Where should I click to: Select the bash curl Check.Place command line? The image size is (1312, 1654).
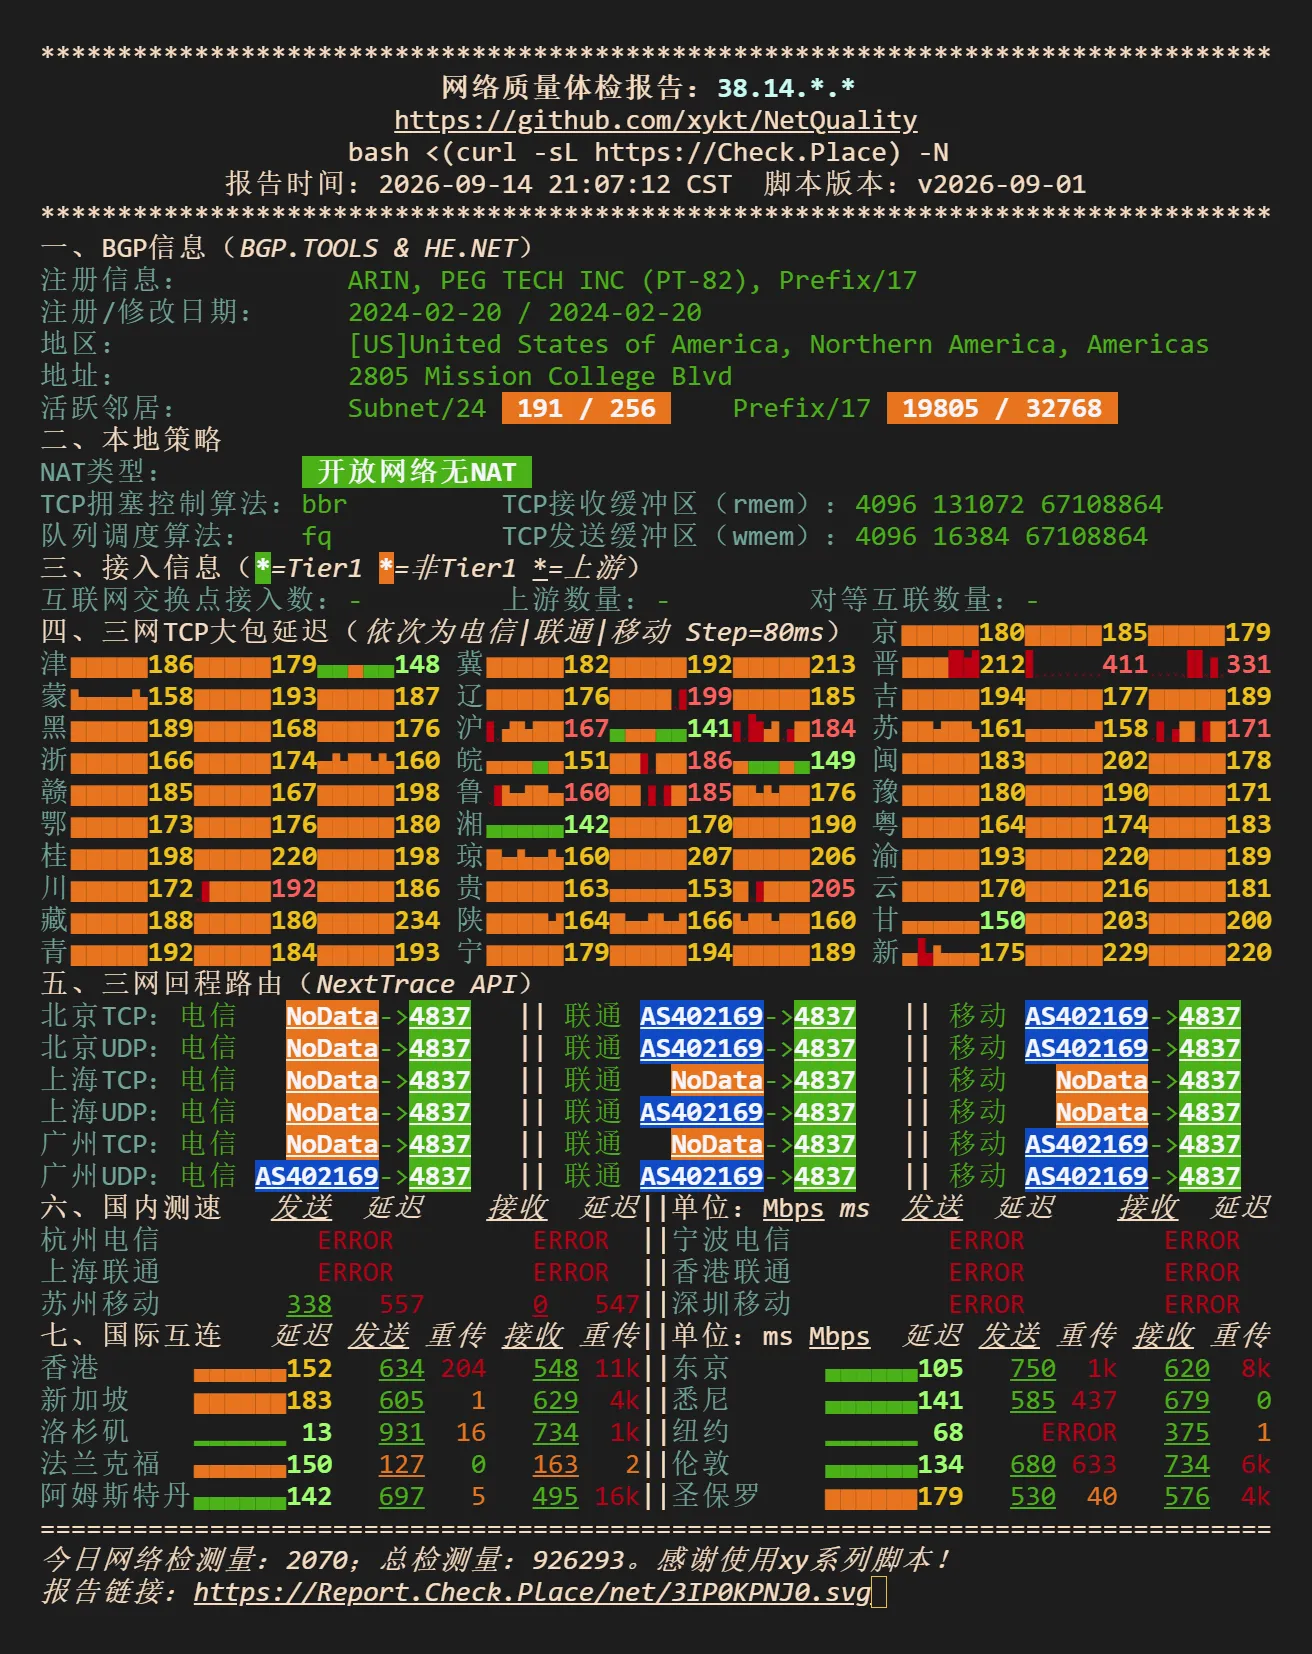point(648,152)
